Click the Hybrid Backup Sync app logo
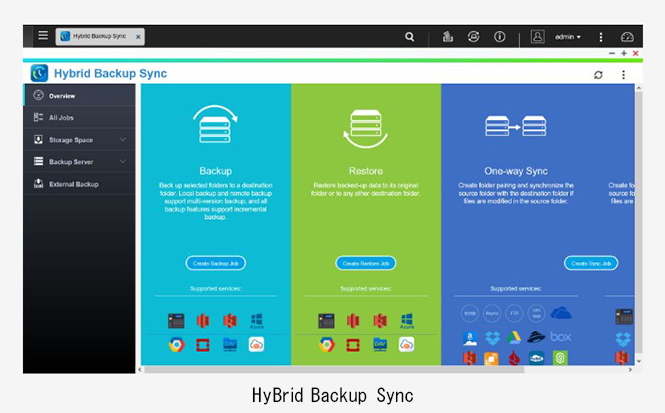665x413 pixels. coord(39,73)
